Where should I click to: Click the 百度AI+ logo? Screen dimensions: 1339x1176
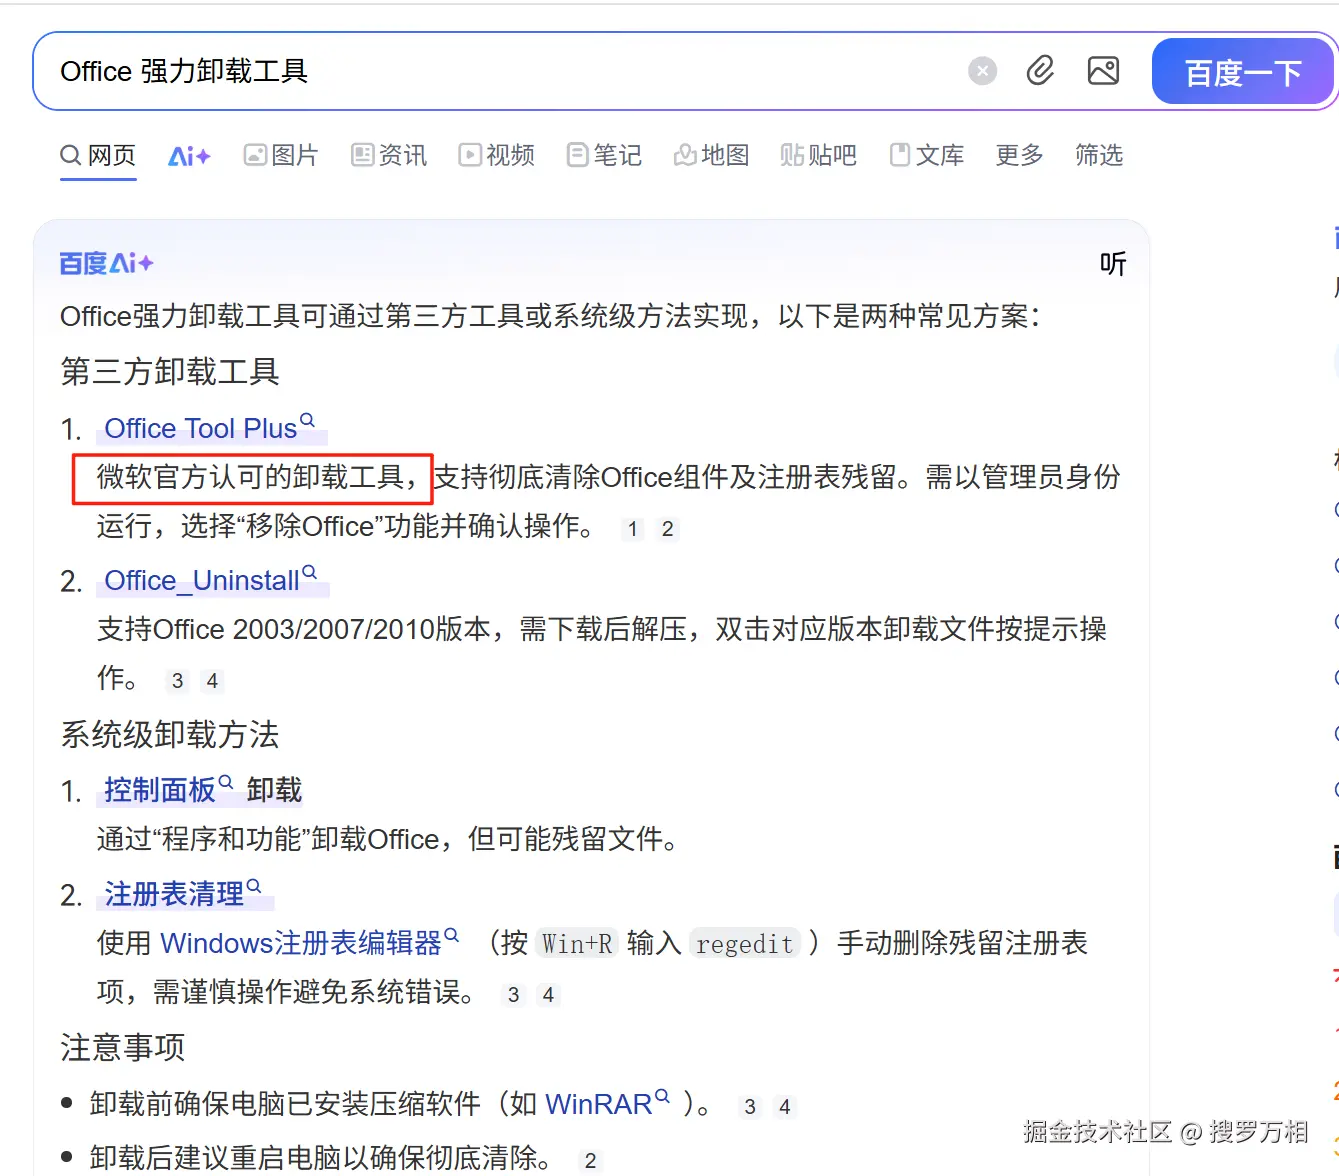pyautogui.click(x=106, y=263)
